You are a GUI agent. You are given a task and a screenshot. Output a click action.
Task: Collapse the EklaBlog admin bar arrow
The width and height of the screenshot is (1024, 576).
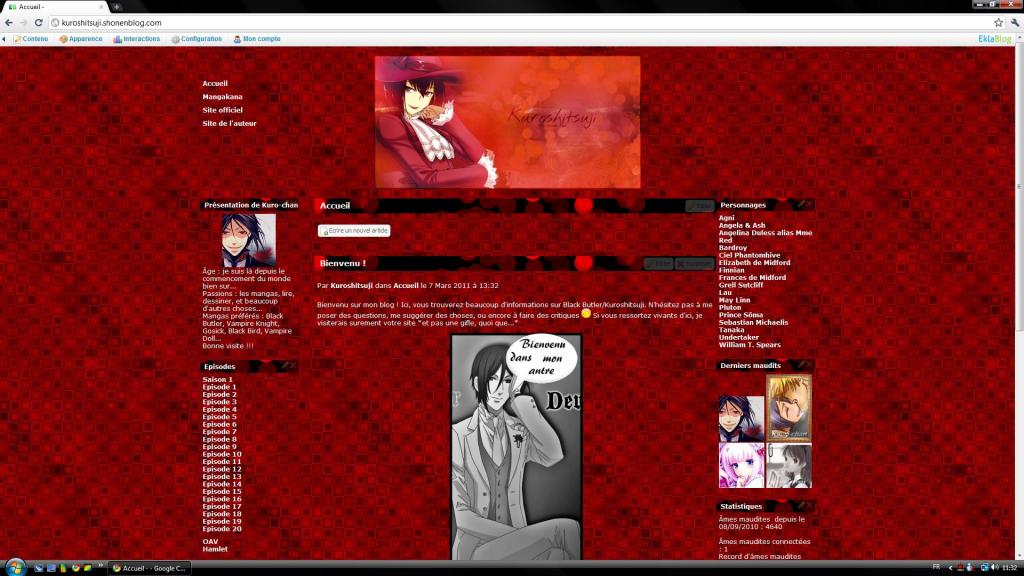point(4,39)
